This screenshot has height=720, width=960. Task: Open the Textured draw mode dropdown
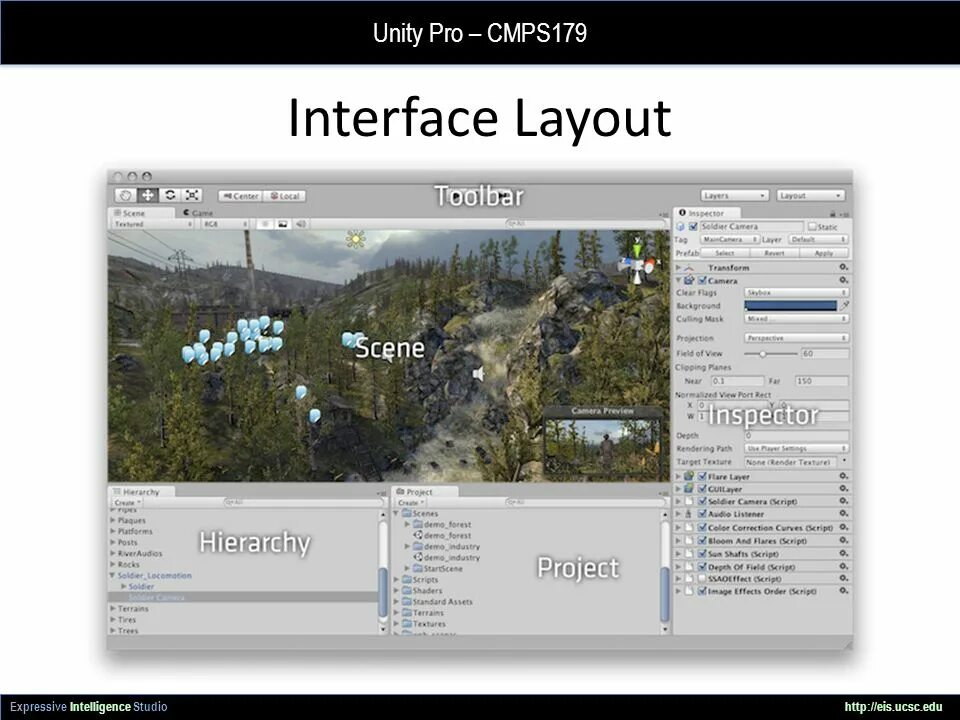click(152, 224)
